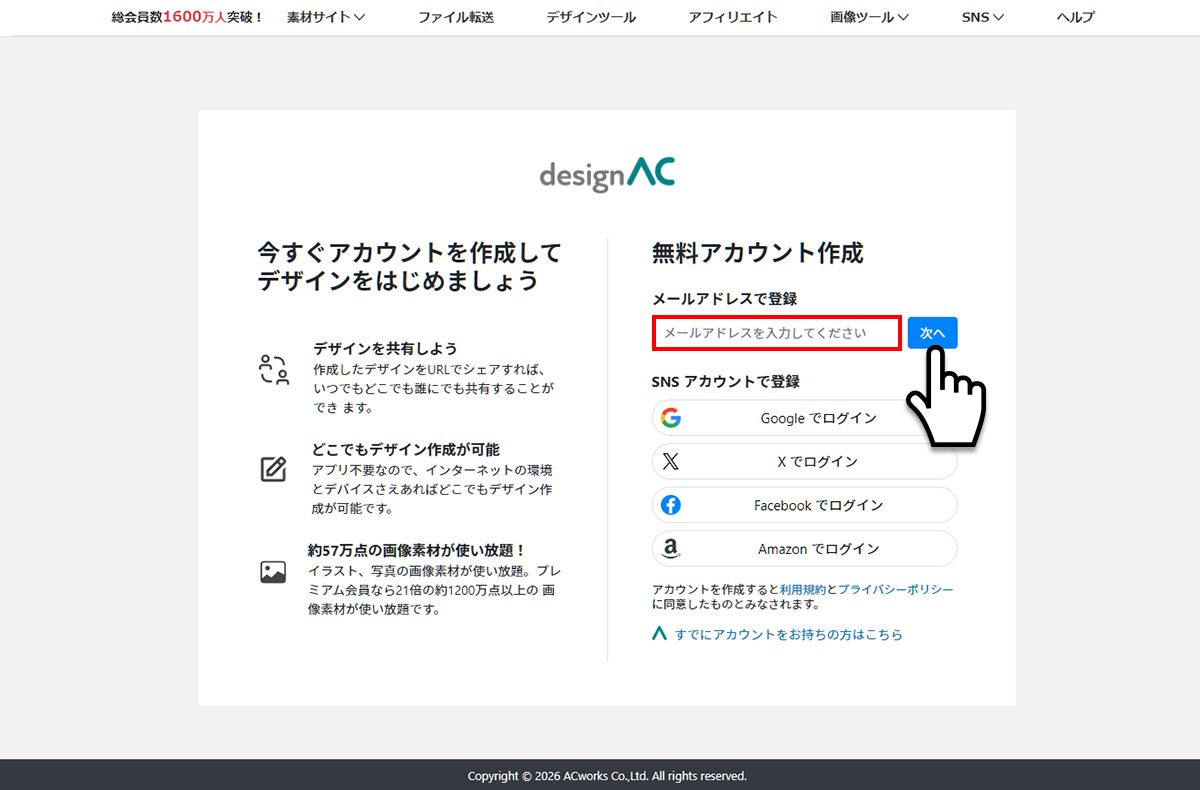This screenshot has width=1200, height=790.
Task: Open the アフィリエイト menu item
Action: 733,17
